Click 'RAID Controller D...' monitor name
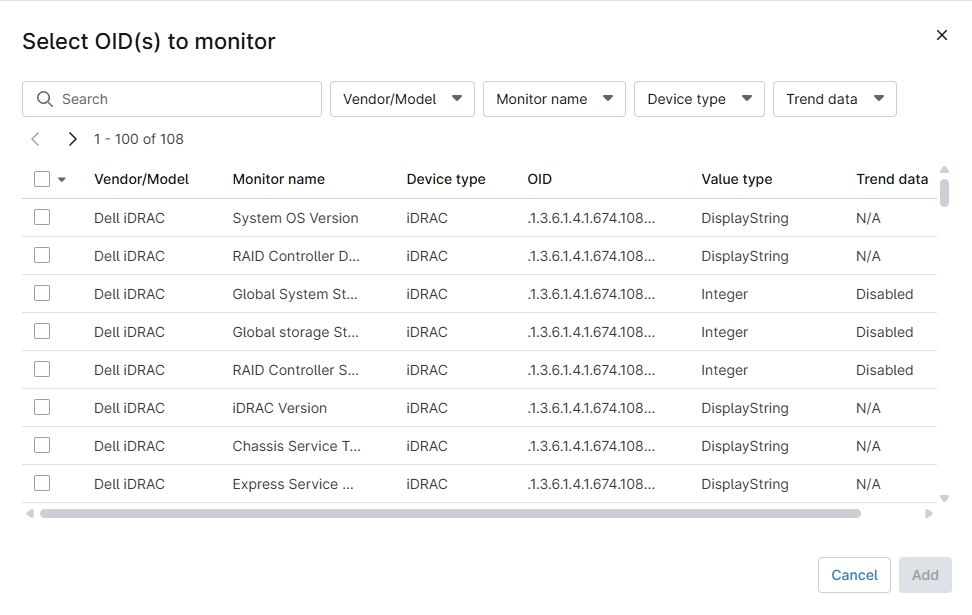This screenshot has height=615, width=972. pos(296,256)
